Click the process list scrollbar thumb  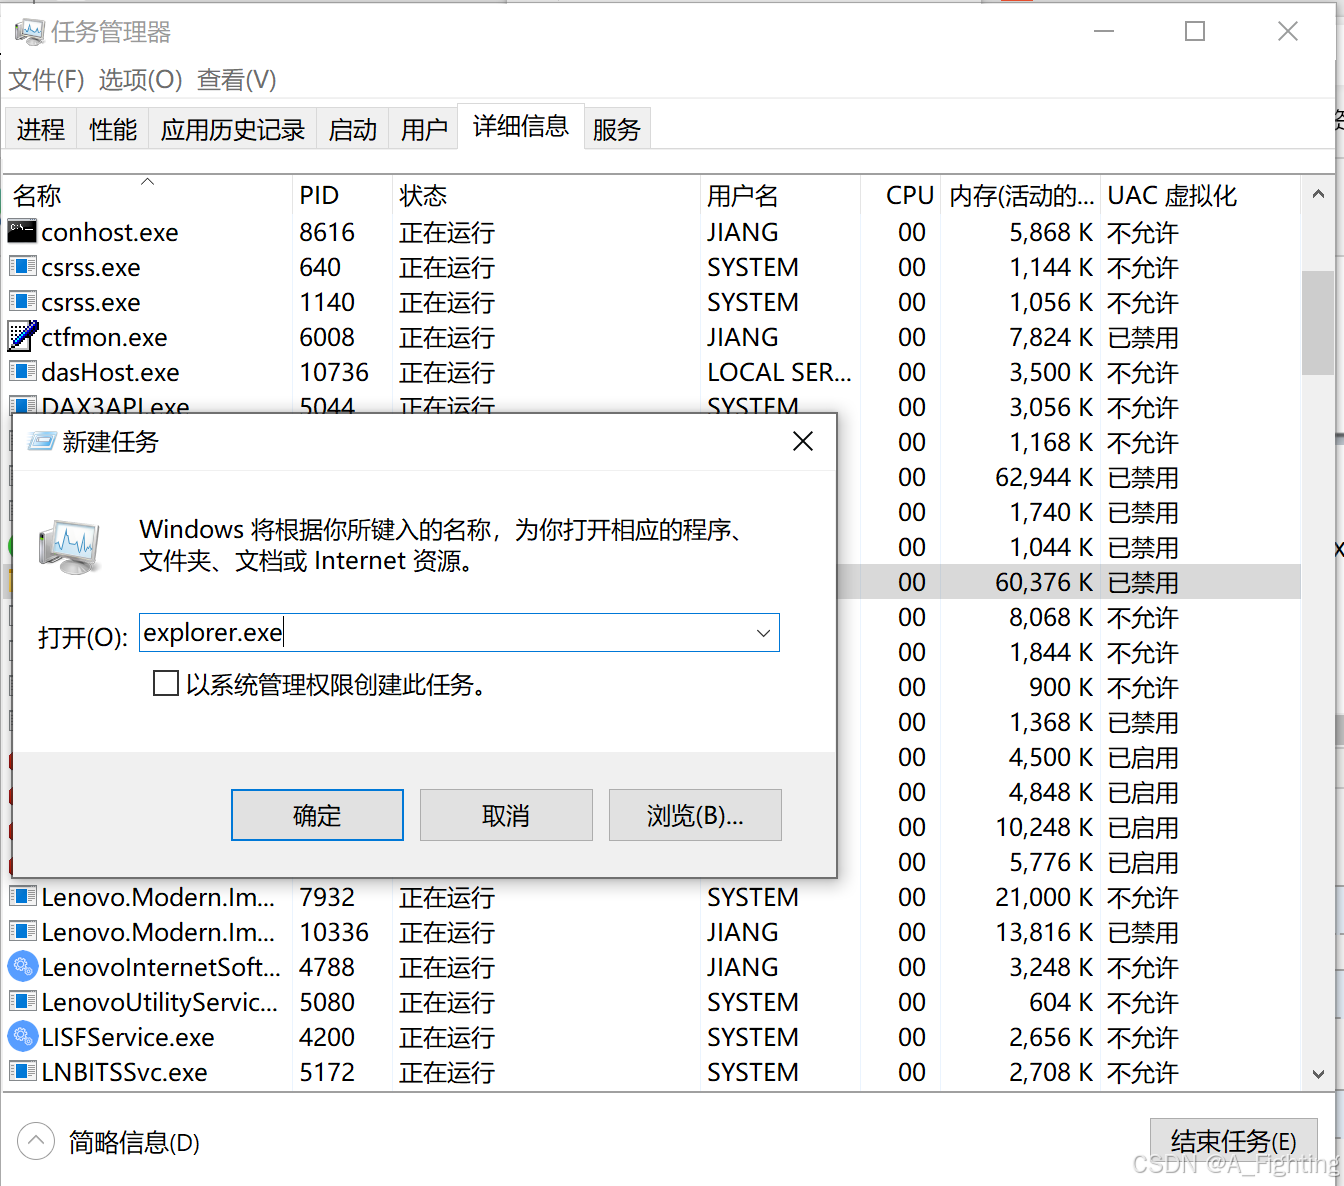coord(1317,322)
